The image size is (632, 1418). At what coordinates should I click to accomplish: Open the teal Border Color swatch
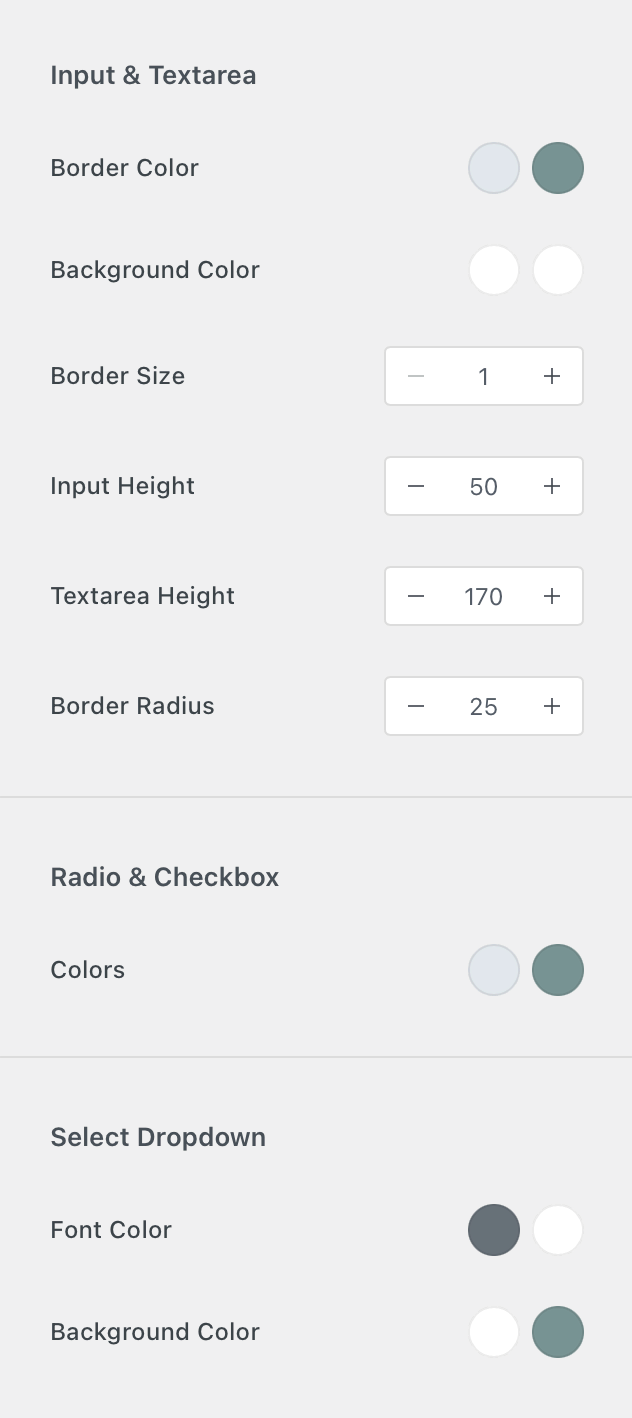(558, 168)
